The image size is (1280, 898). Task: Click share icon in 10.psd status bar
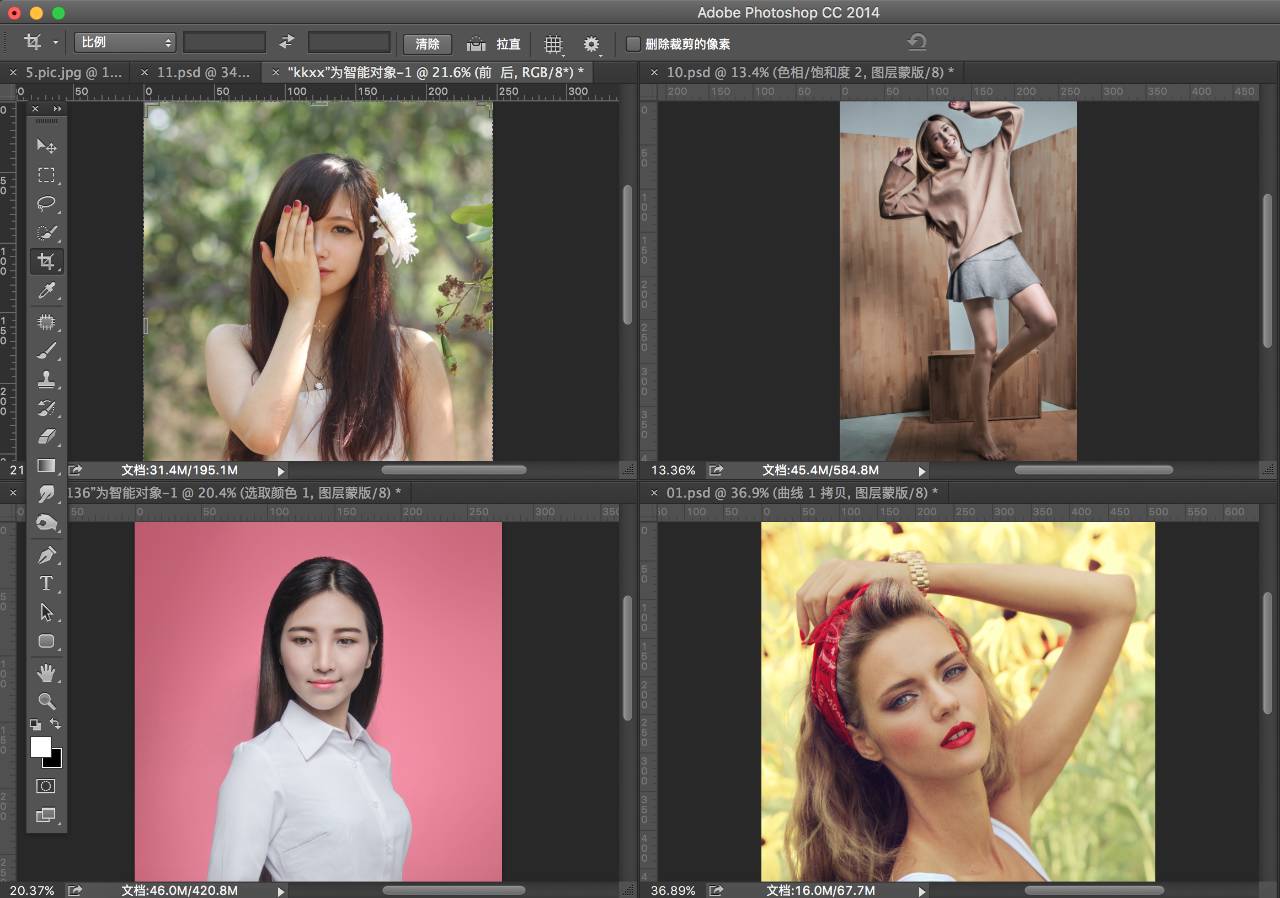(x=716, y=470)
